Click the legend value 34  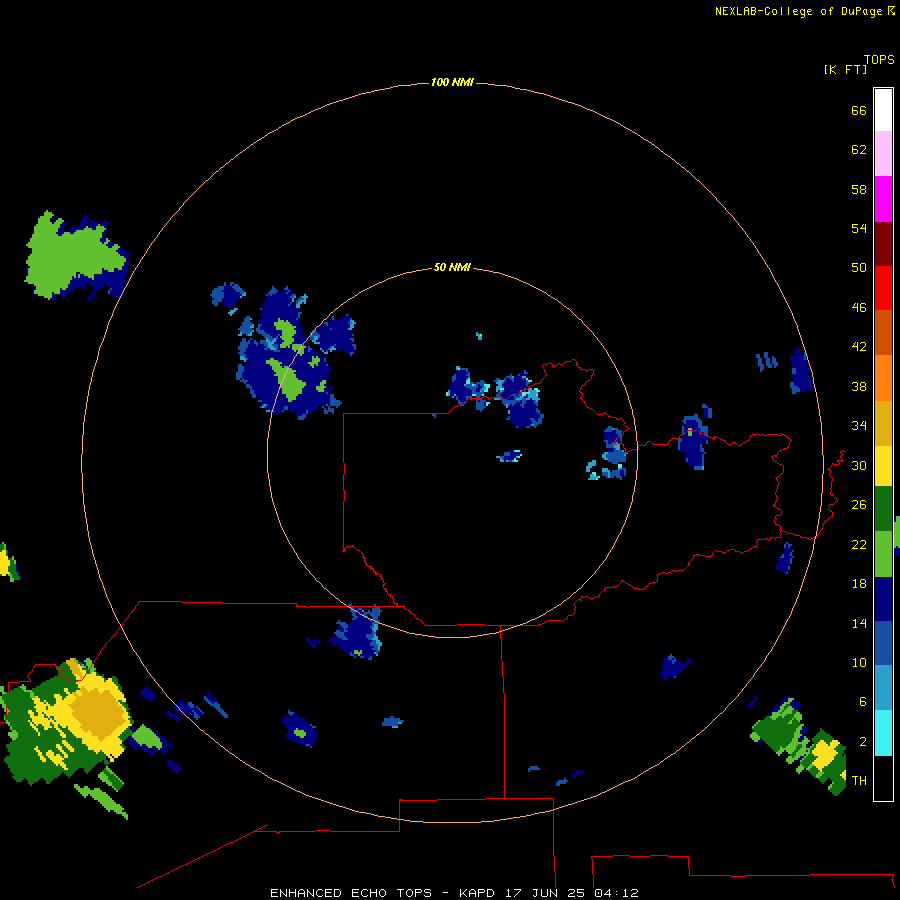[x=859, y=426]
